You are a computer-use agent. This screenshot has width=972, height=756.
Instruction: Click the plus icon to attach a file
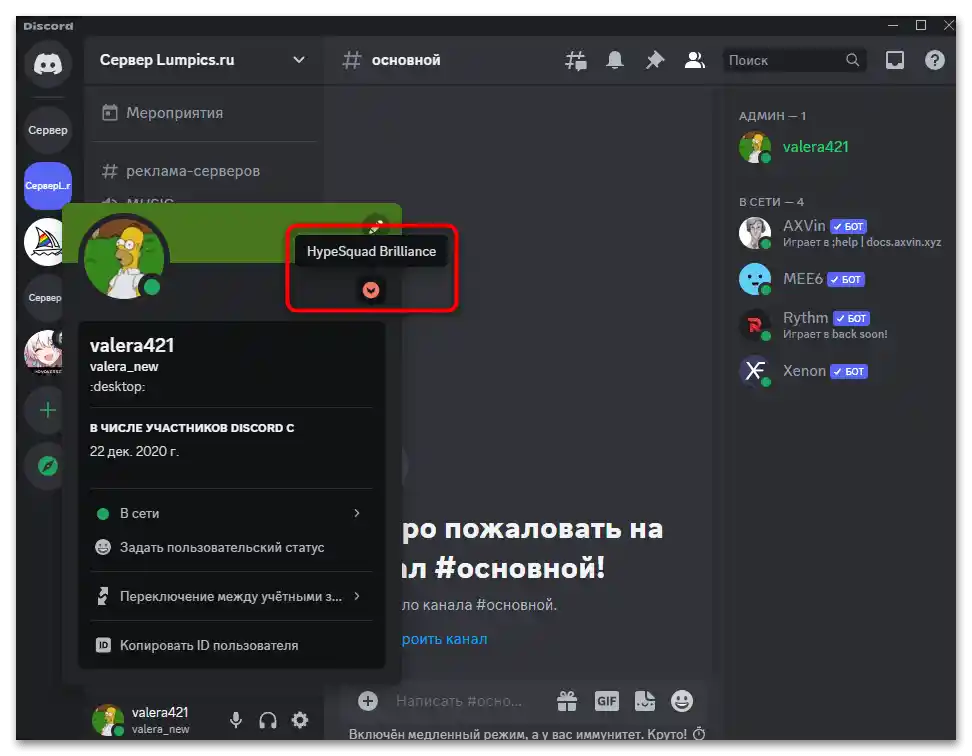tap(370, 701)
